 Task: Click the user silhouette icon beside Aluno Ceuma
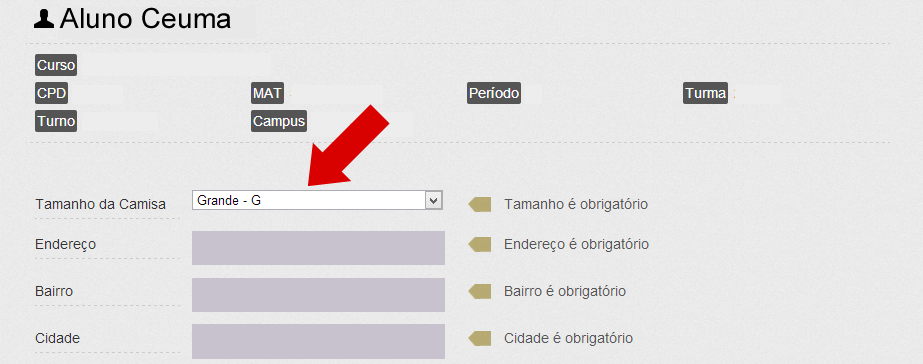(x=44, y=19)
